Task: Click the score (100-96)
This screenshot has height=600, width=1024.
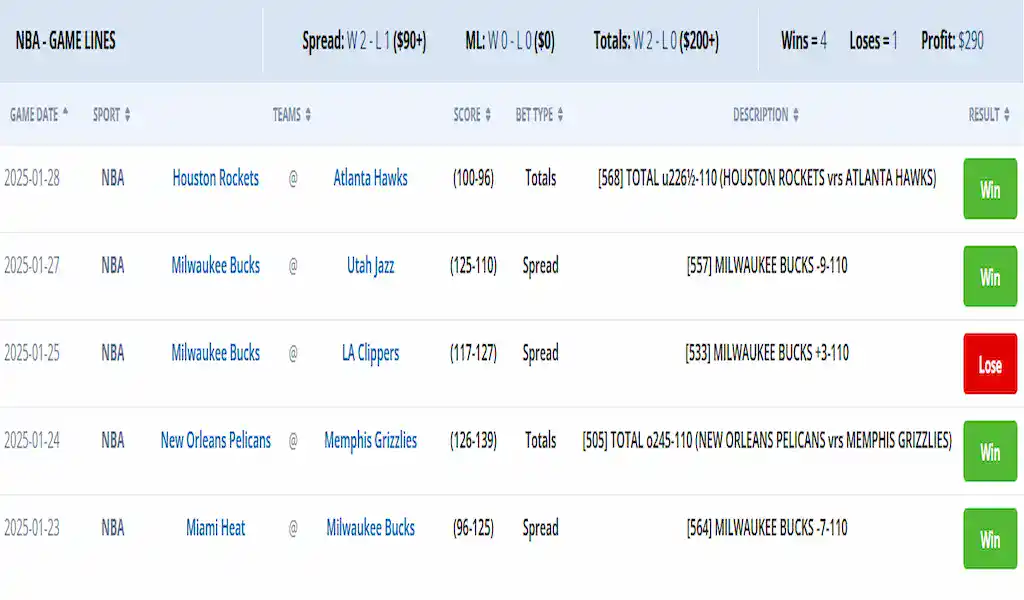Action: tap(473, 178)
